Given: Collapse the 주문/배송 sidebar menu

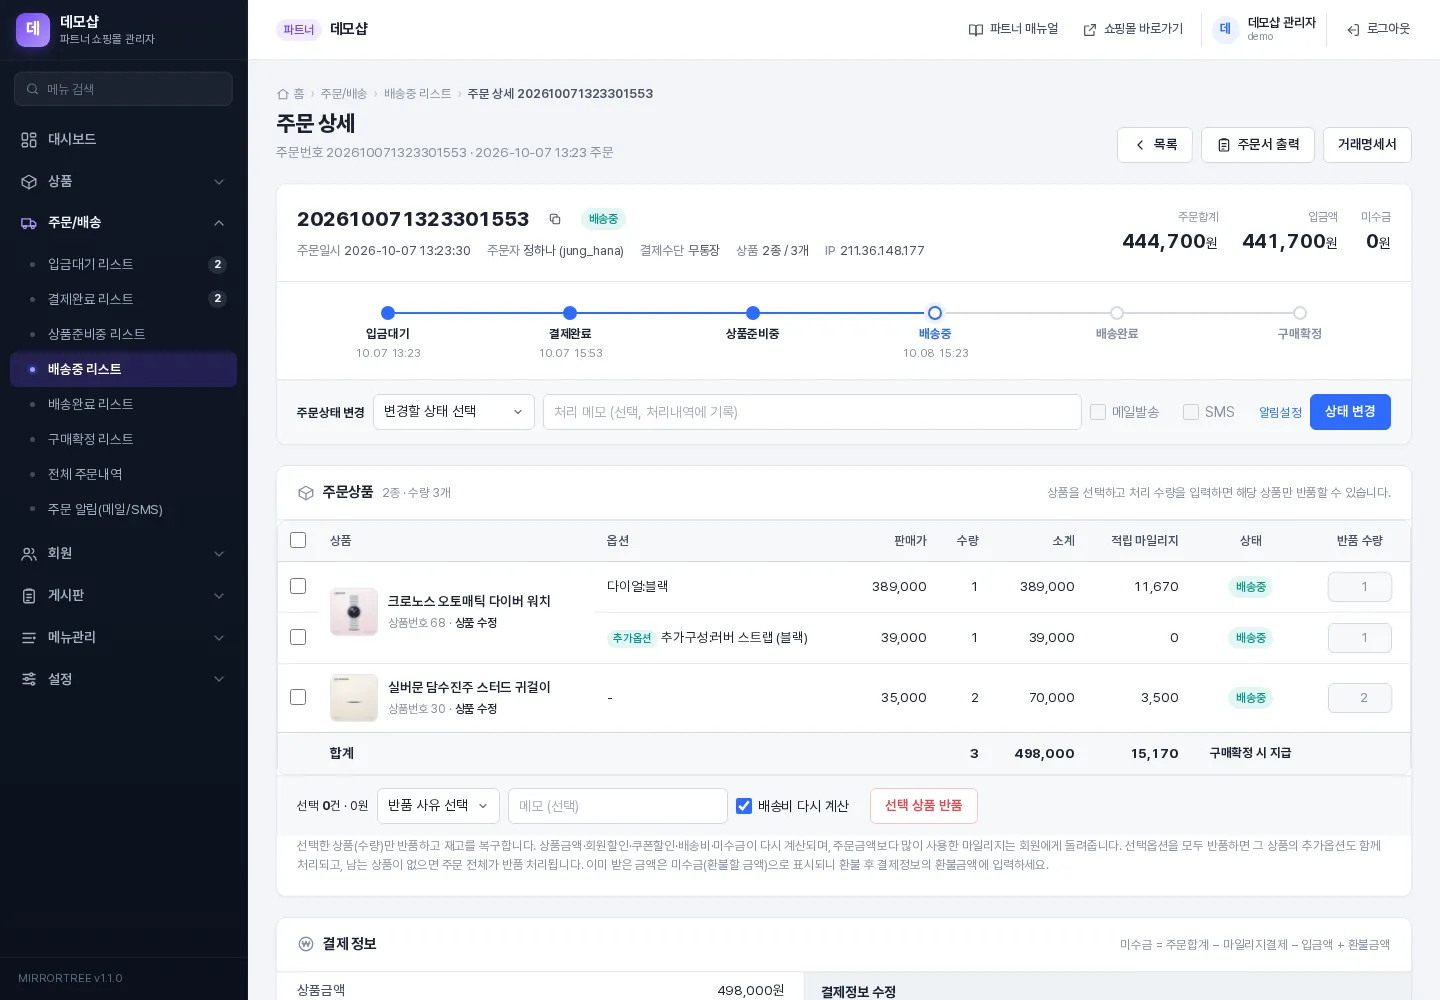Looking at the screenshot, I should 124,223.
